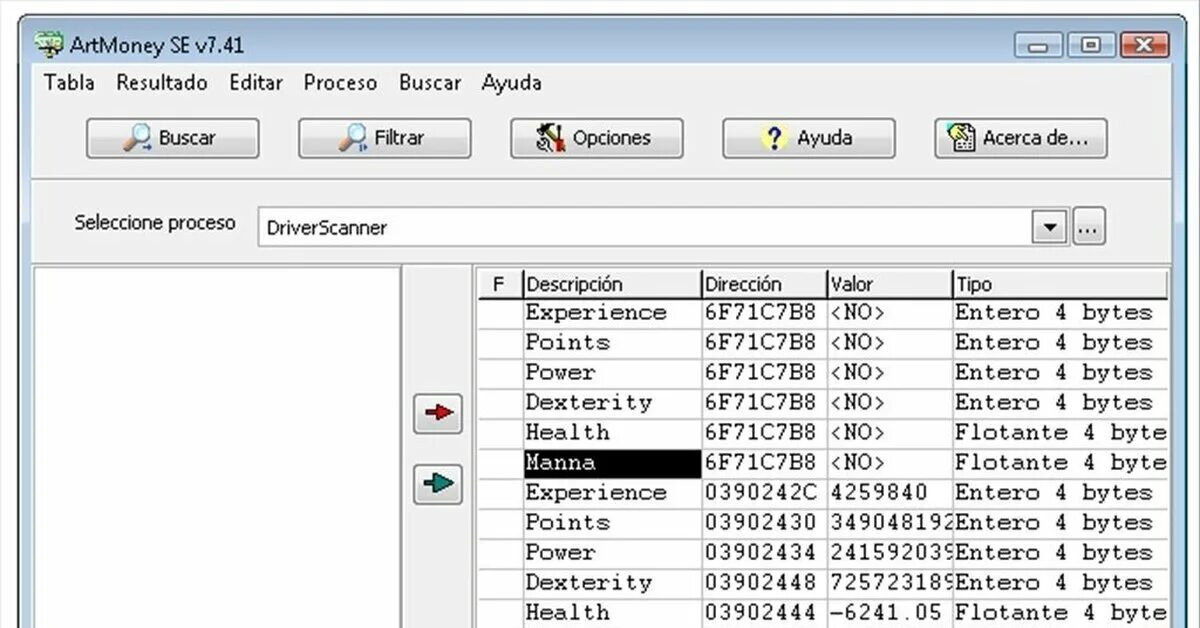Viewport: 1200px width, 628px height.
Task: Open the Ayuda menu in menu bar
Action: point(512,83)
